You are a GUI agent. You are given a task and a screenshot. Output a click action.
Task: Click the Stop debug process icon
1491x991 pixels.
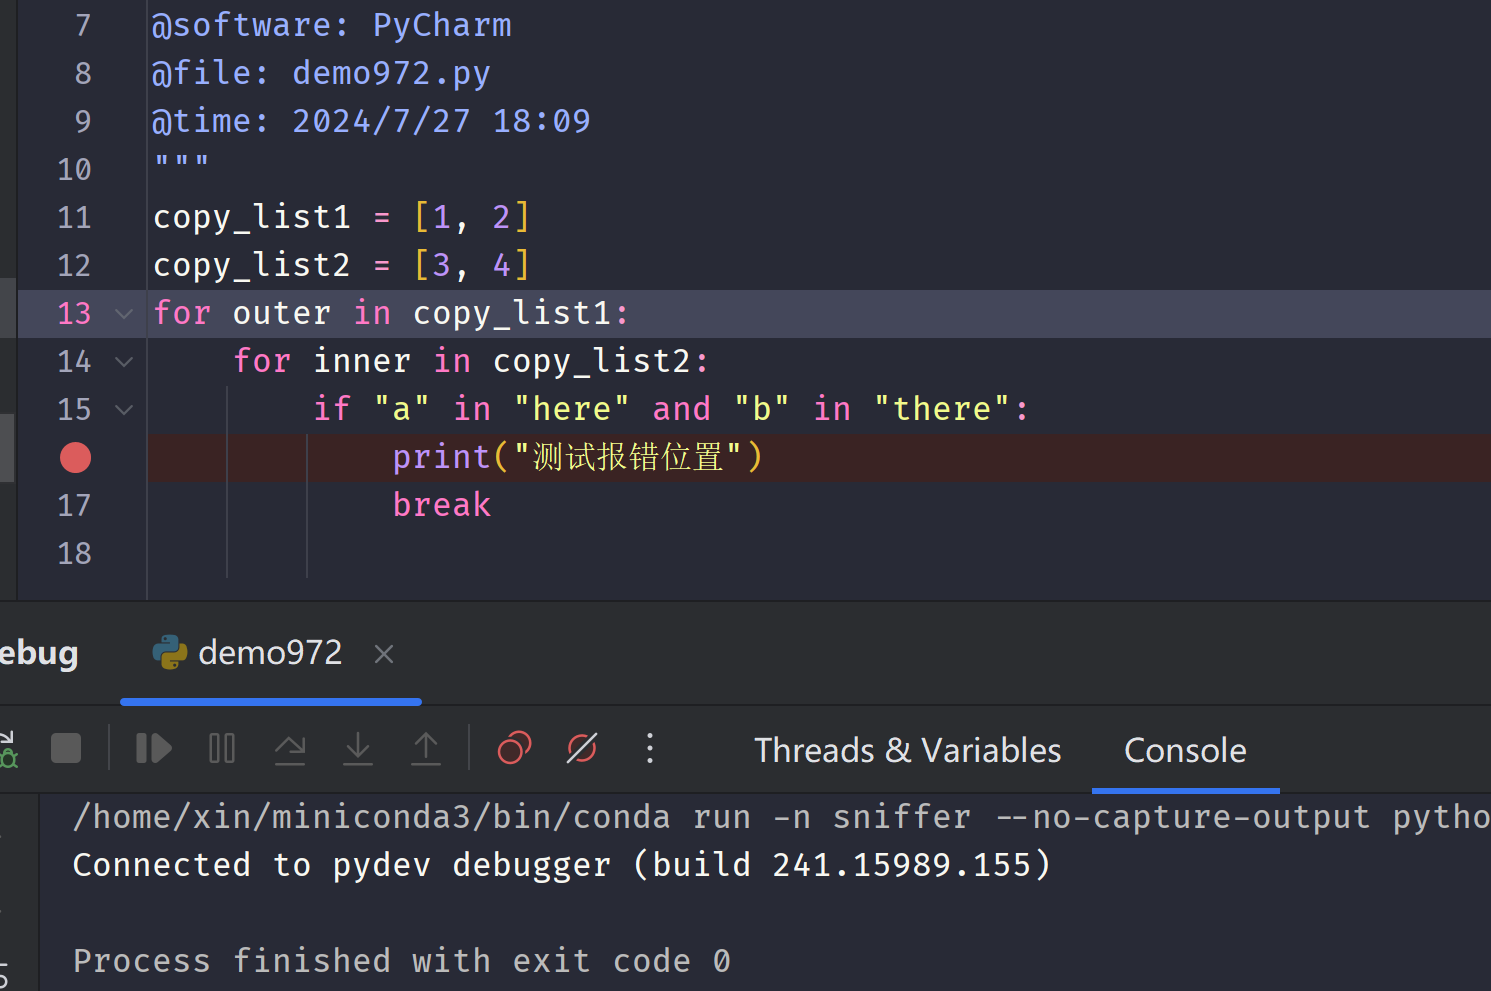[x=66, y=749]
